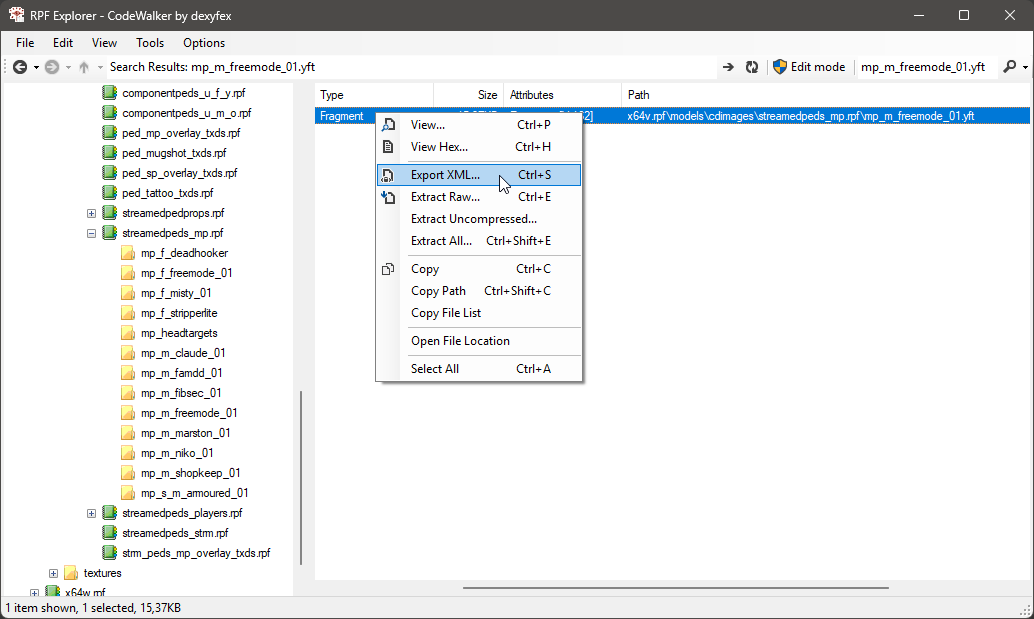
Task: Click the Back navigation arrow
Action: pyautogui.click(x=19, y=67)
